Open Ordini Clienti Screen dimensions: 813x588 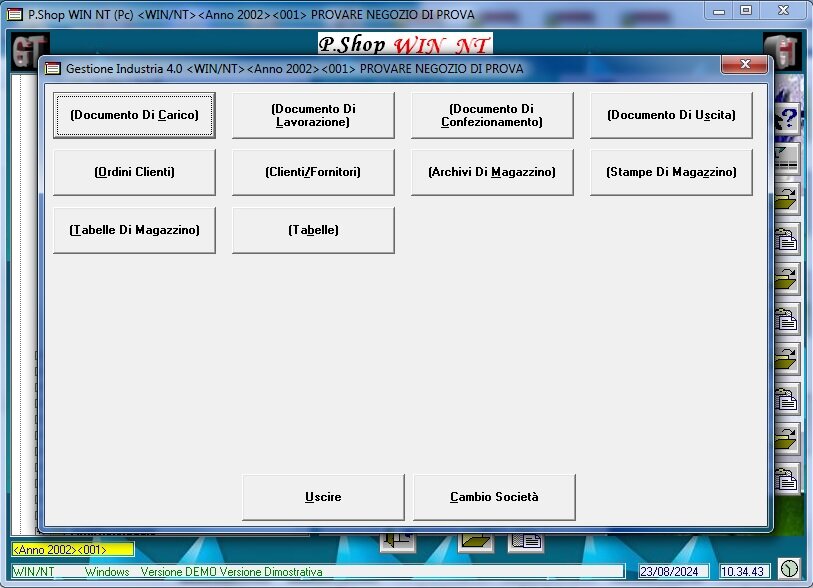[x=134, y=172]
